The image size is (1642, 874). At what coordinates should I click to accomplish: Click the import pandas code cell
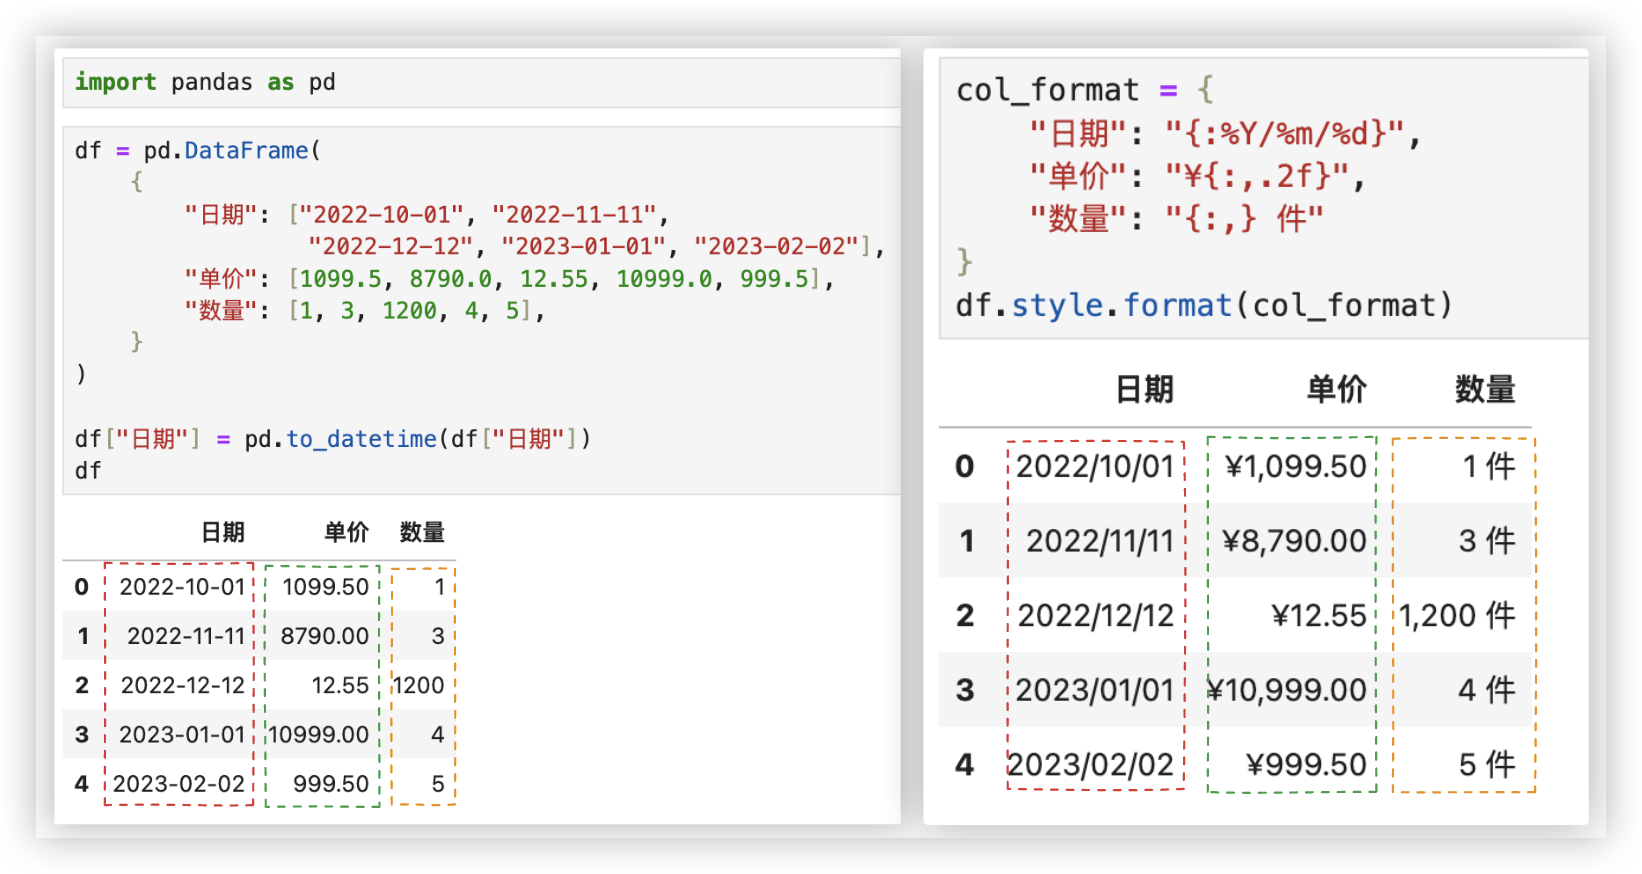pos(204,82)
